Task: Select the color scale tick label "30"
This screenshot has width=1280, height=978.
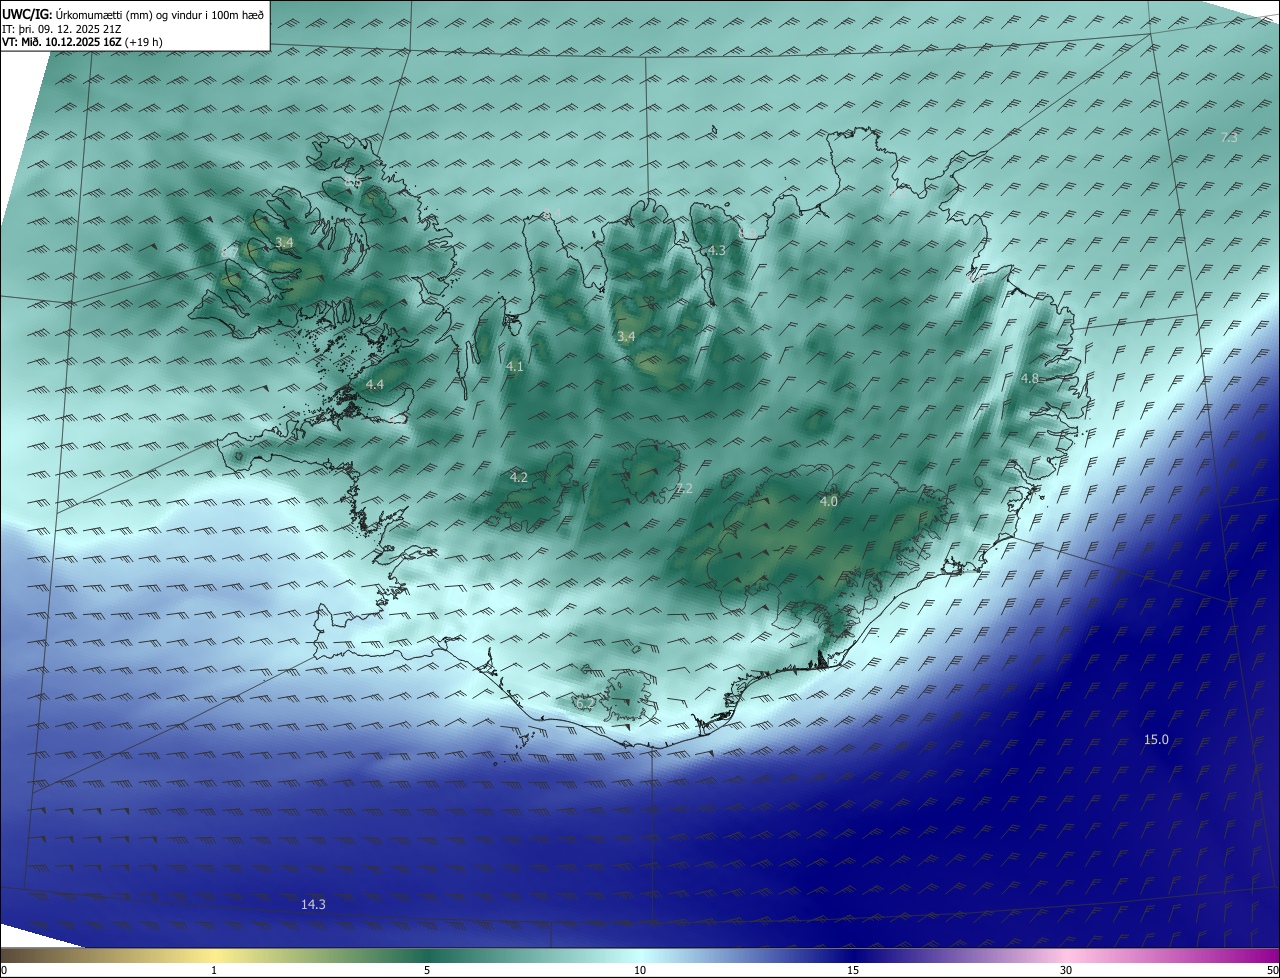Action: [1066, 970]
